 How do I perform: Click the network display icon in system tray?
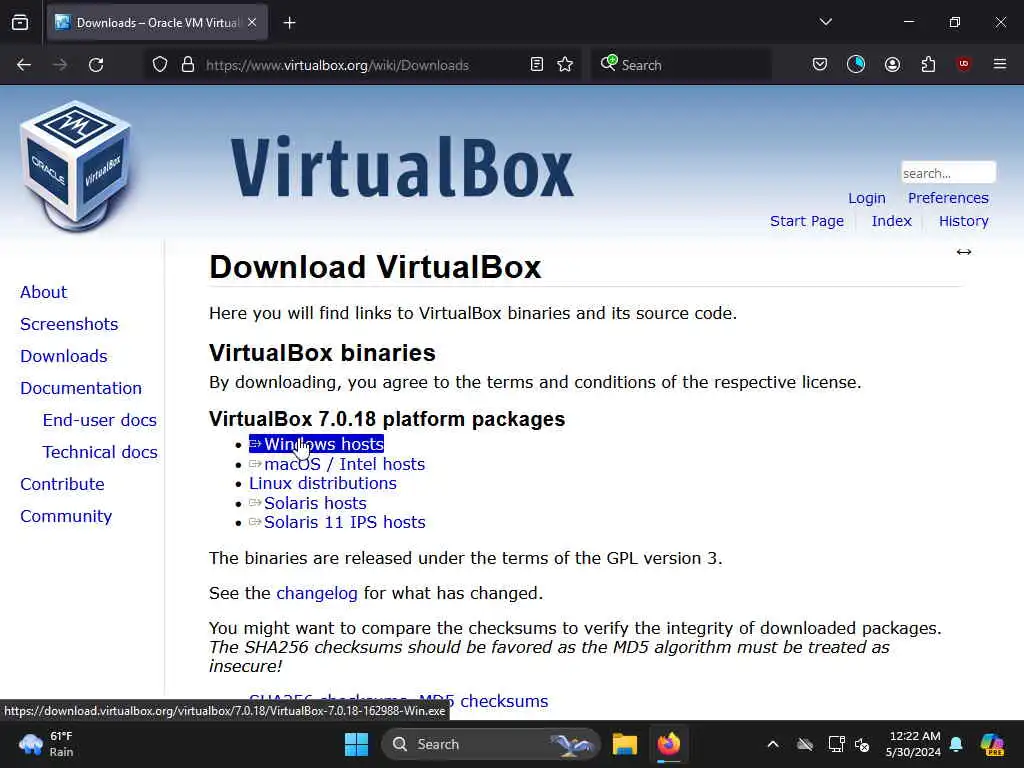tap(837, 744)
